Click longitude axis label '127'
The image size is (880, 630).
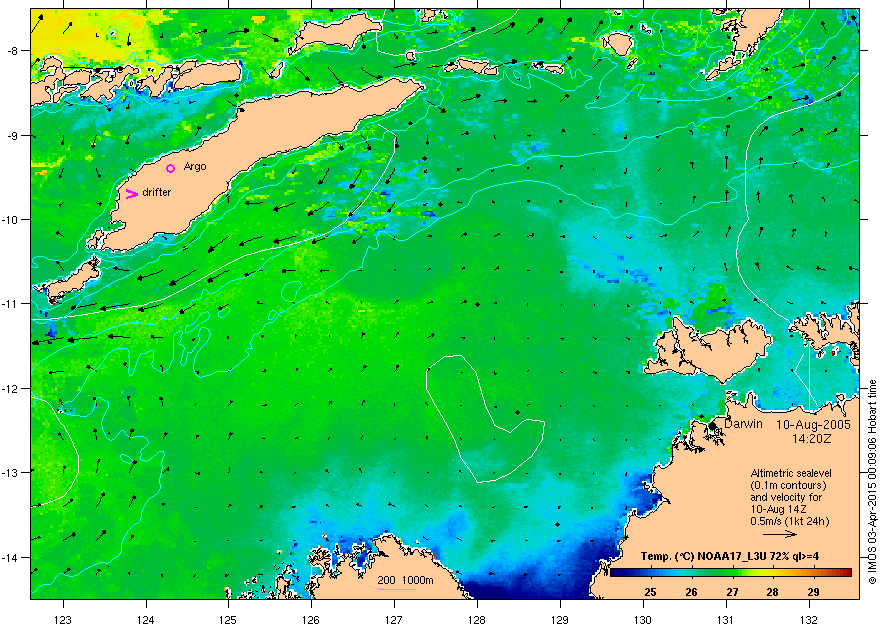[394, 620]
